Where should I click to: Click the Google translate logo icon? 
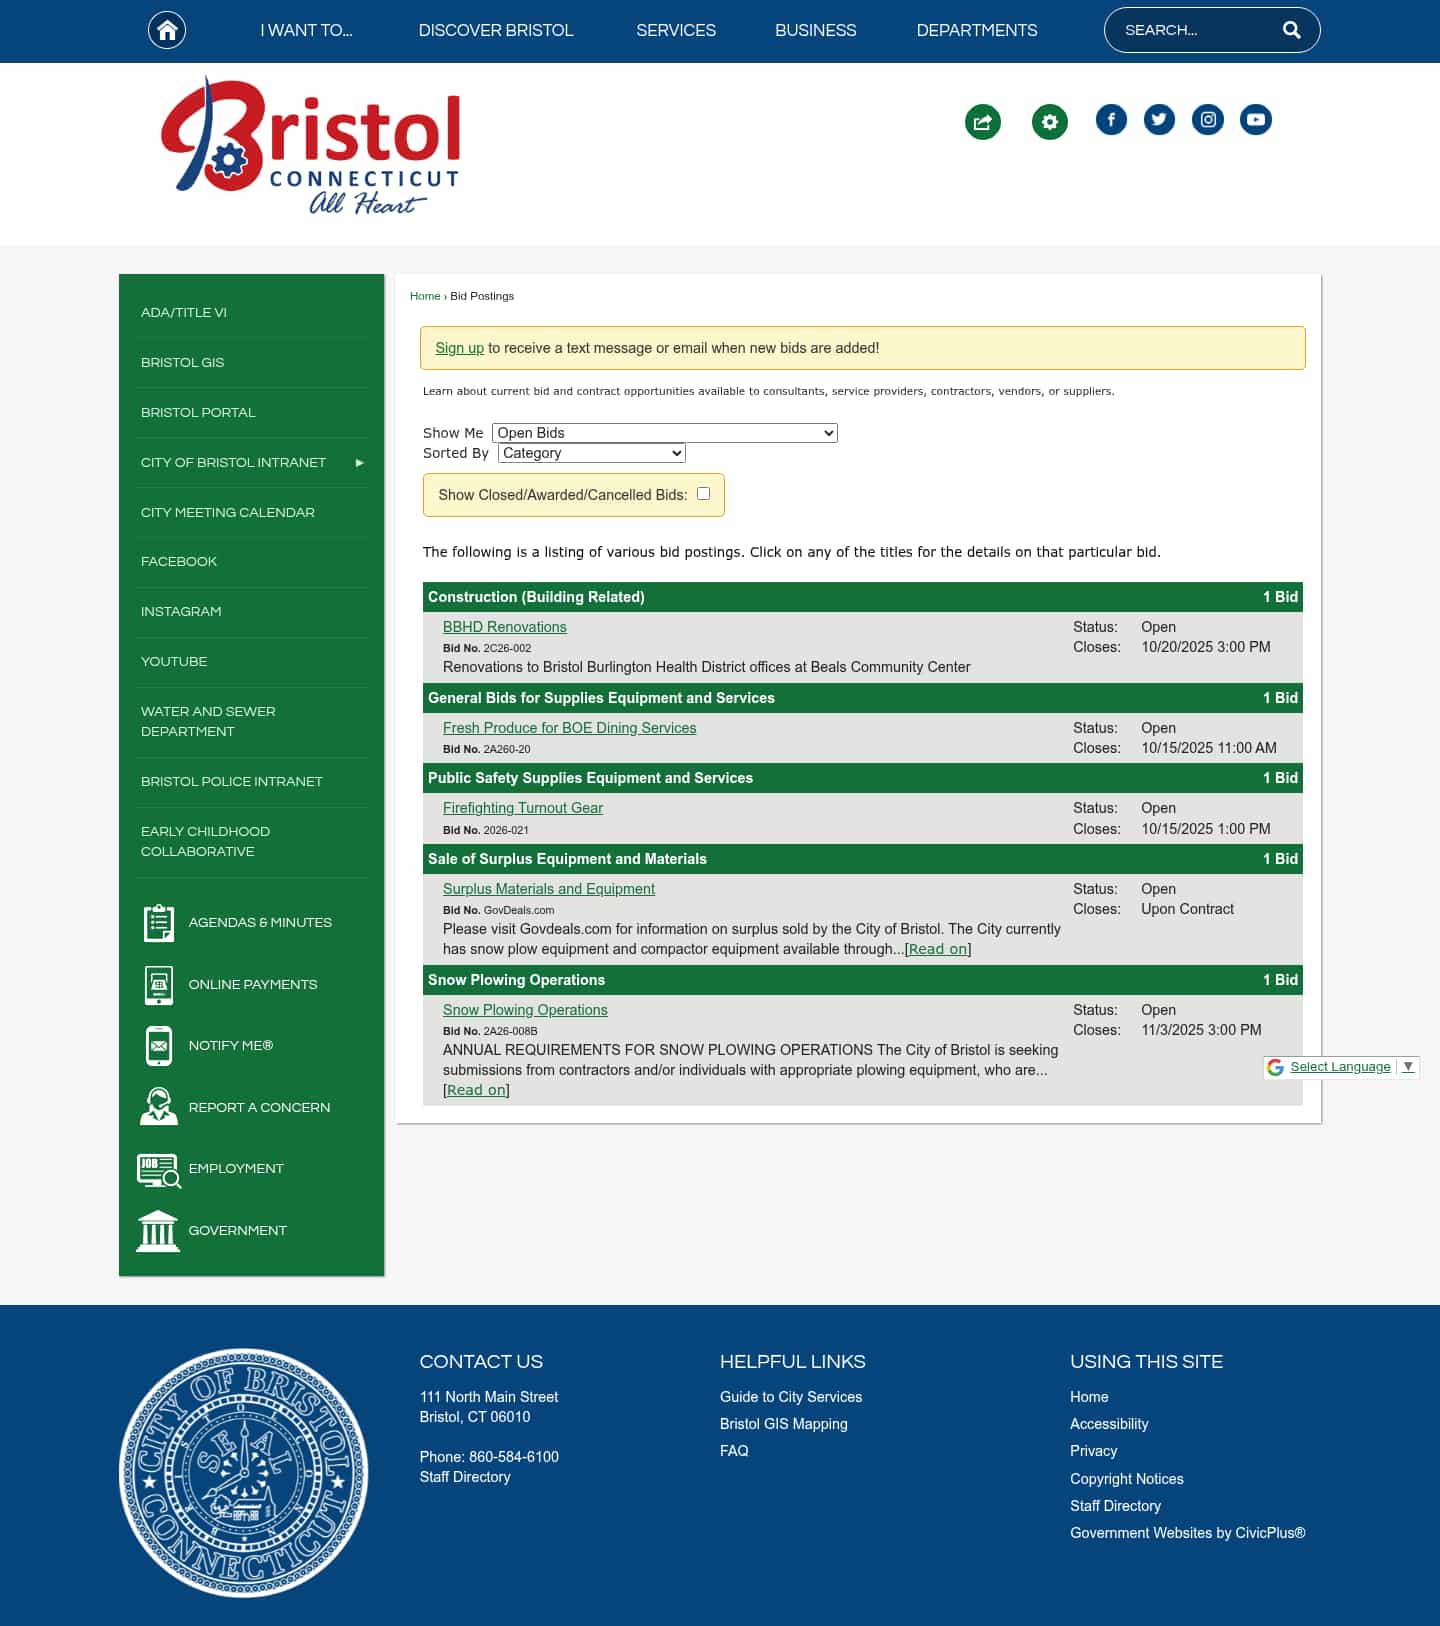click(x=1275, y=1067)
